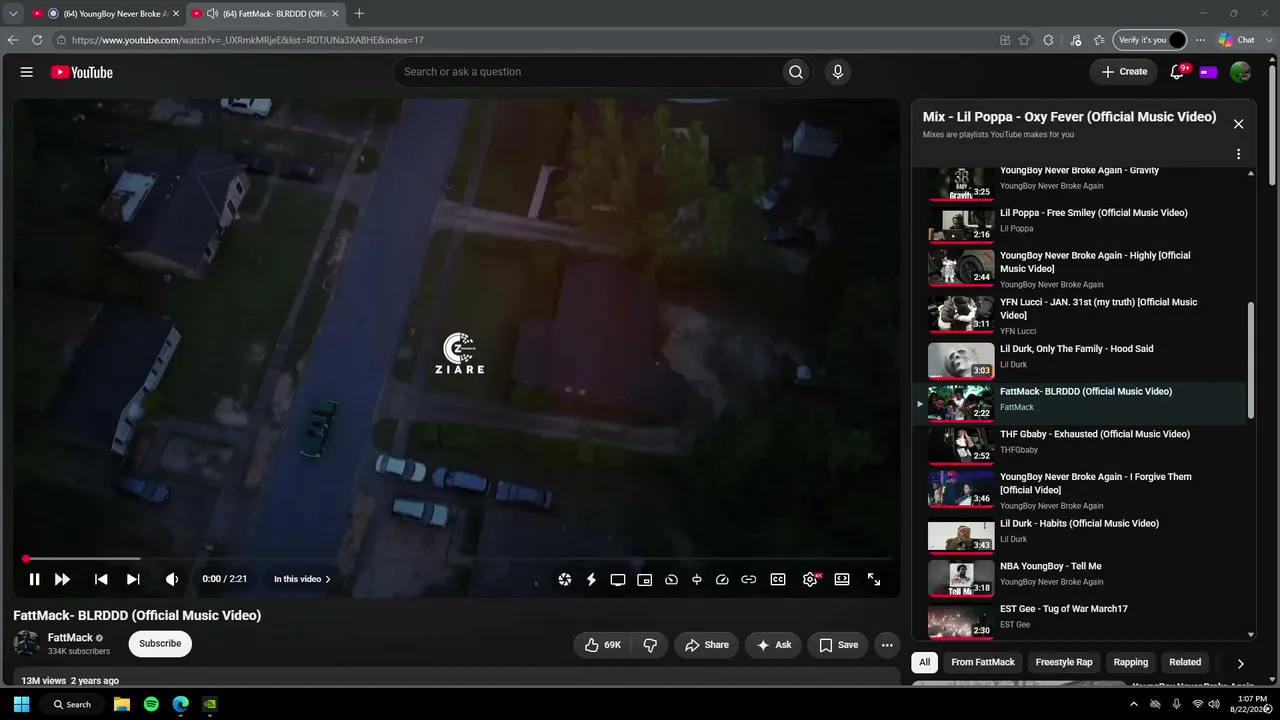The height and width of the screenshot is (720, 1280).
Task: Select the 'From FattMack' filter chip
Action: [983, 662]
